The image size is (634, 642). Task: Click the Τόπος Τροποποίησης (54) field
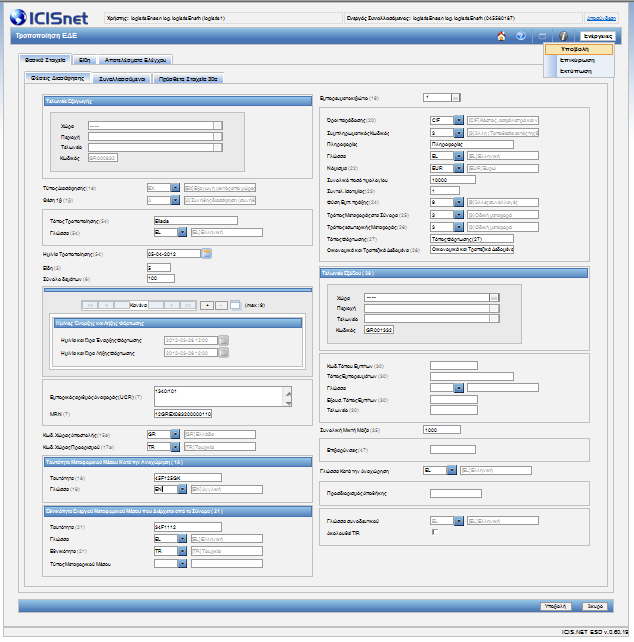point(196,221)
